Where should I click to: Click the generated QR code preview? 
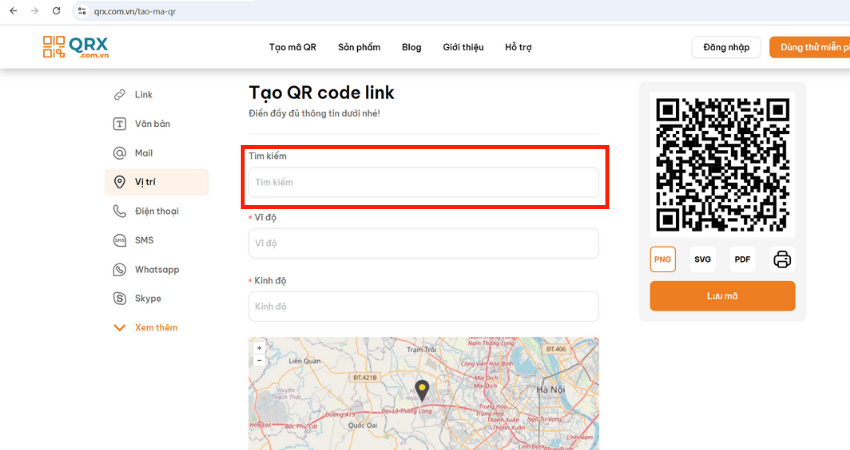tap(723, 164)
